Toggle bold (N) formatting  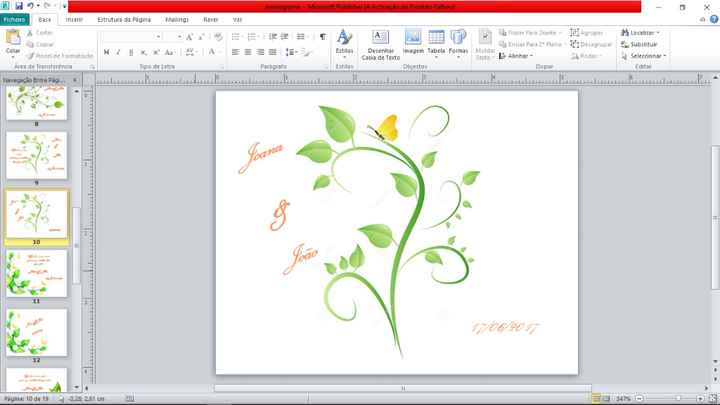pyautogui.click(x=107, y=52)
